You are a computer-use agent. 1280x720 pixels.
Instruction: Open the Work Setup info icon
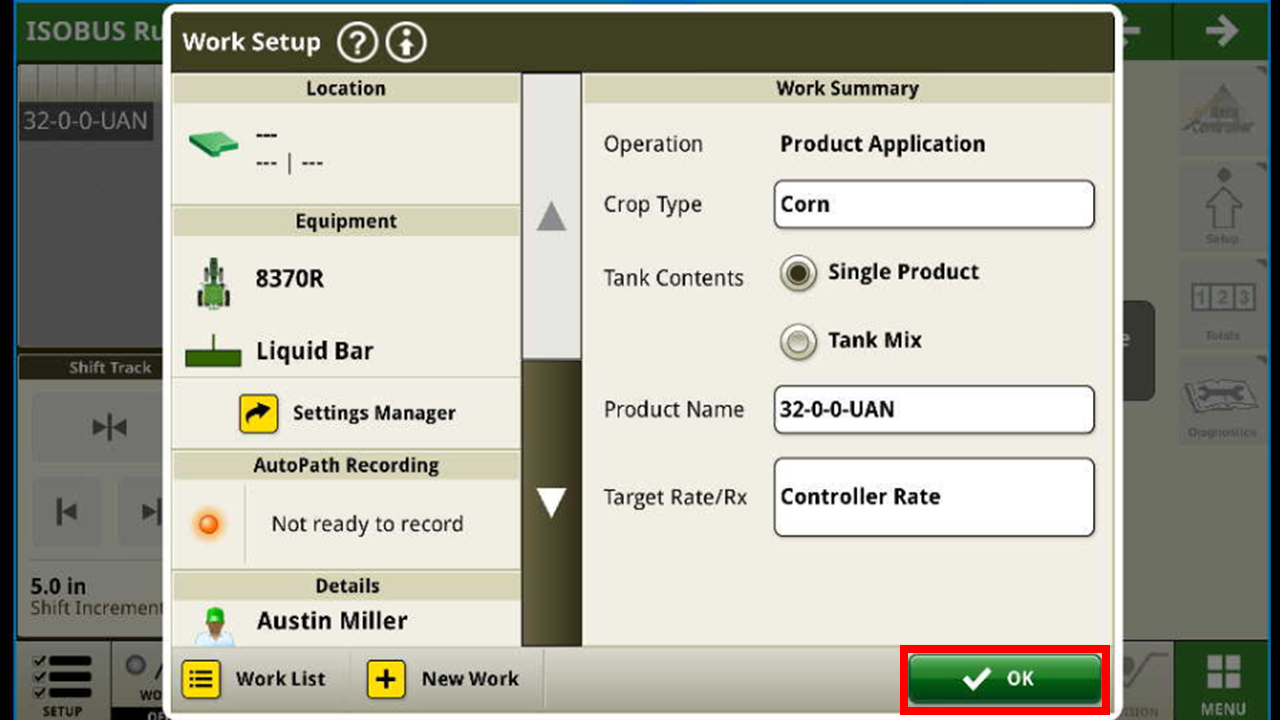tap(406, 42)
